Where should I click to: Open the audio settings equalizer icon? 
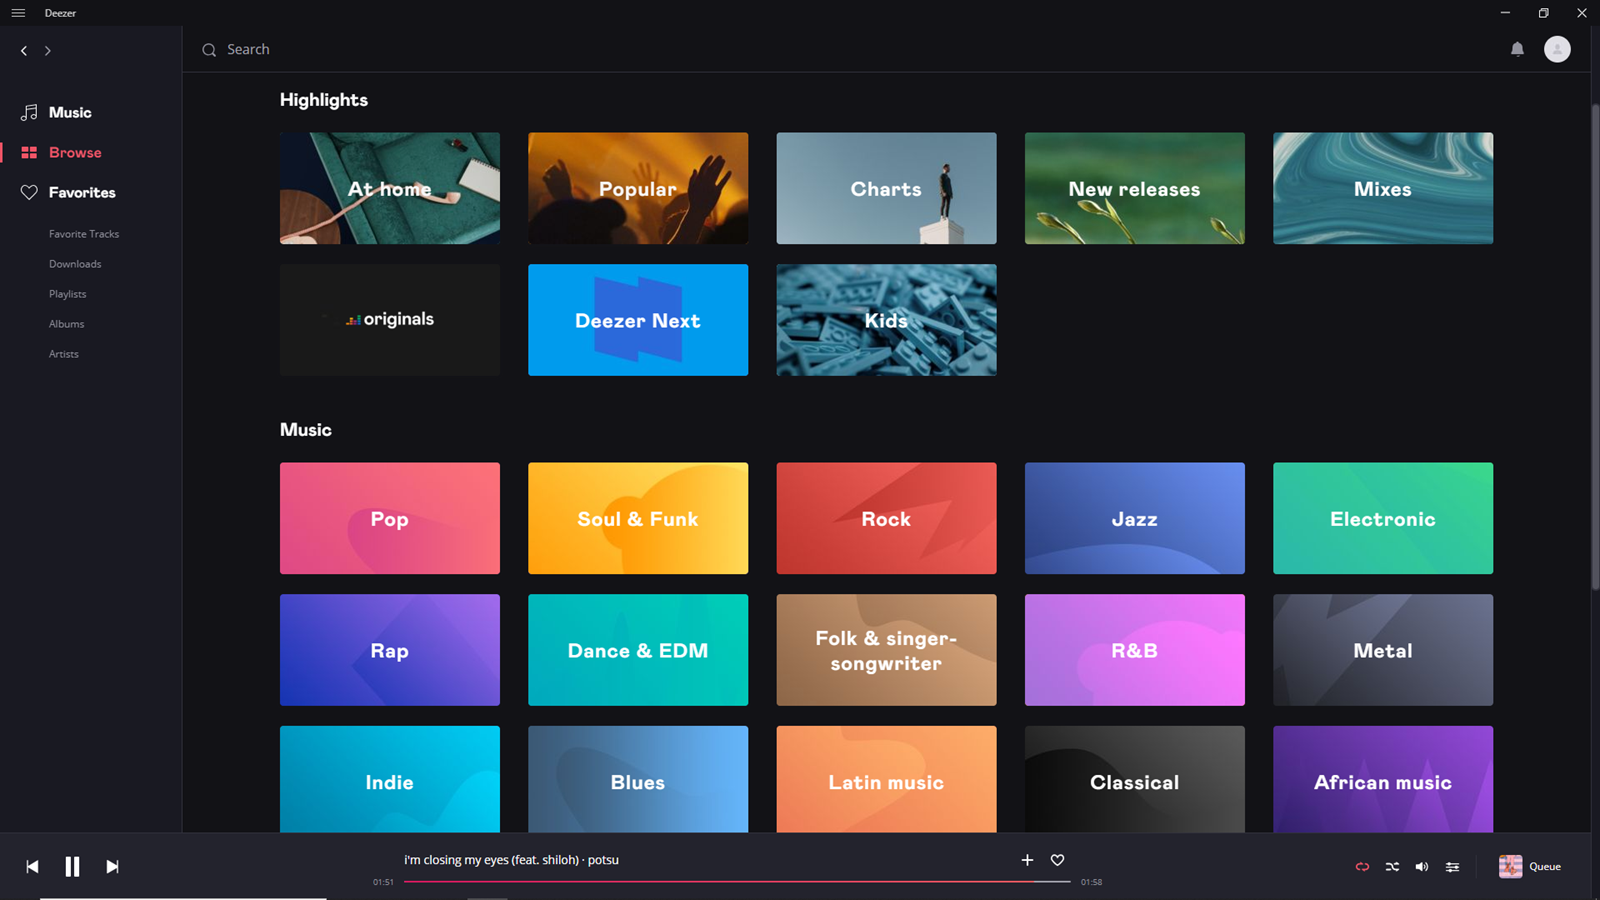[1452, 867]
